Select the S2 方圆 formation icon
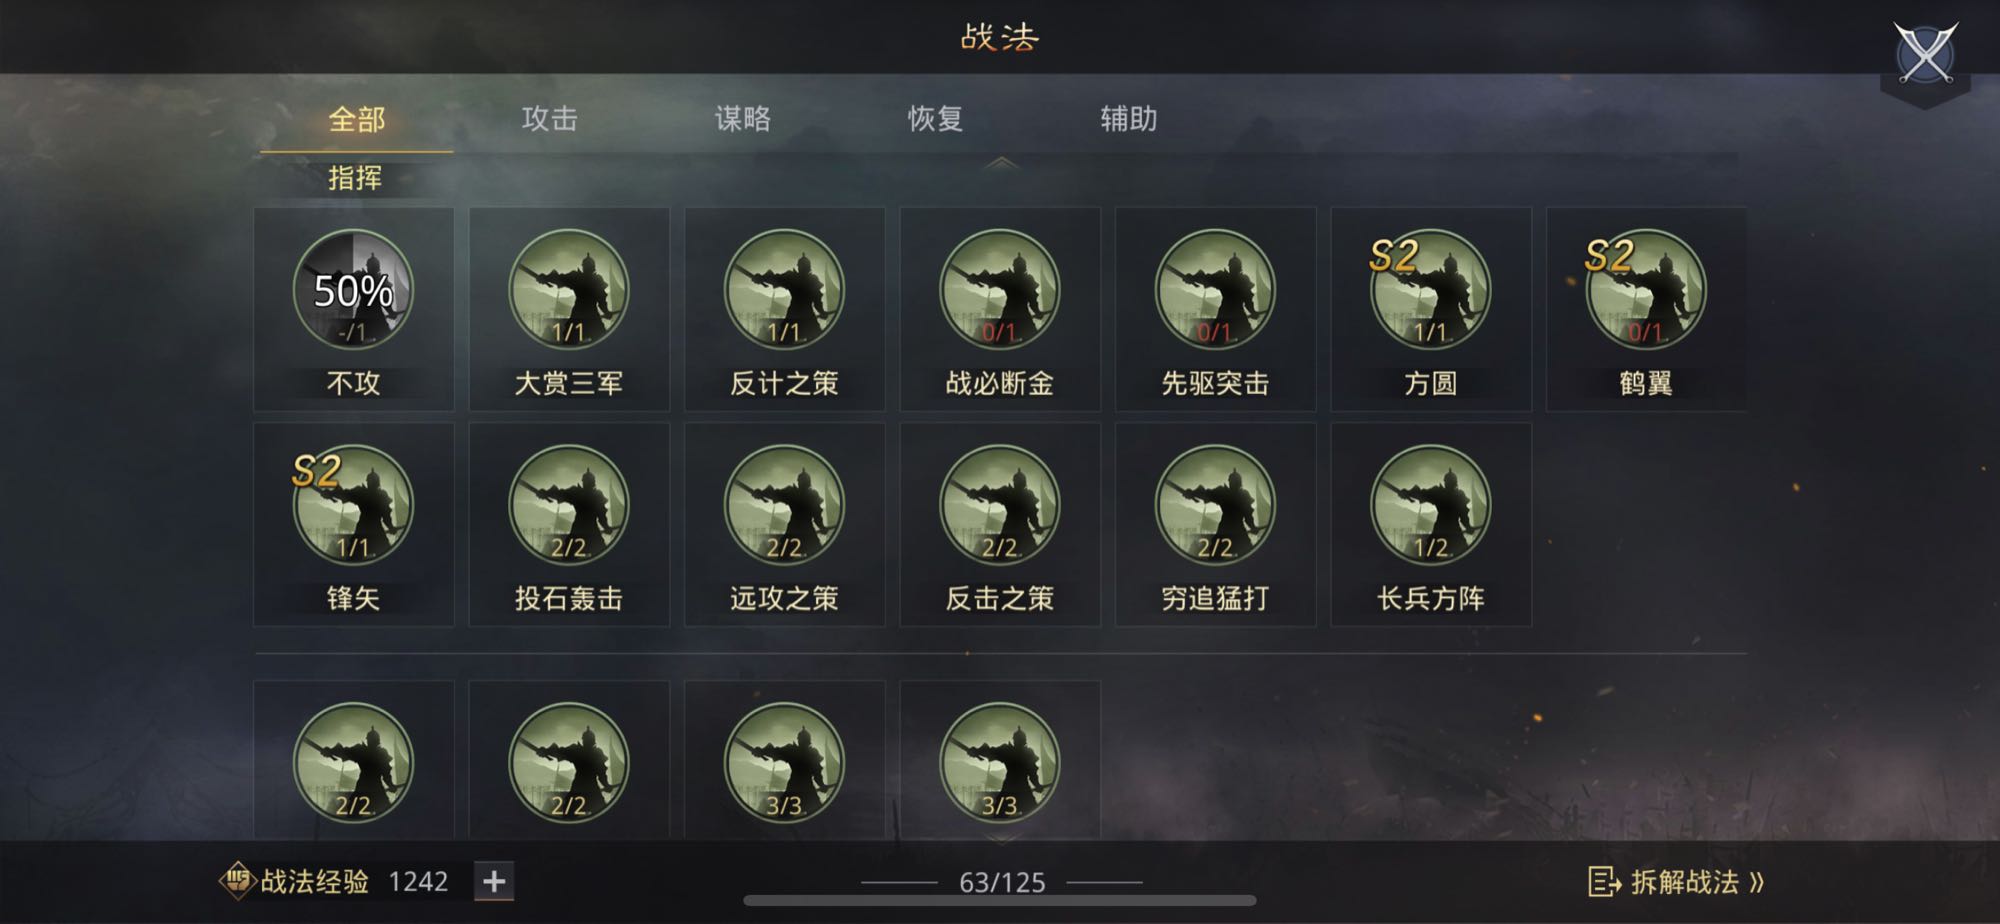Viewport: 2000px width, 924px height. (x=1431, y=290)
